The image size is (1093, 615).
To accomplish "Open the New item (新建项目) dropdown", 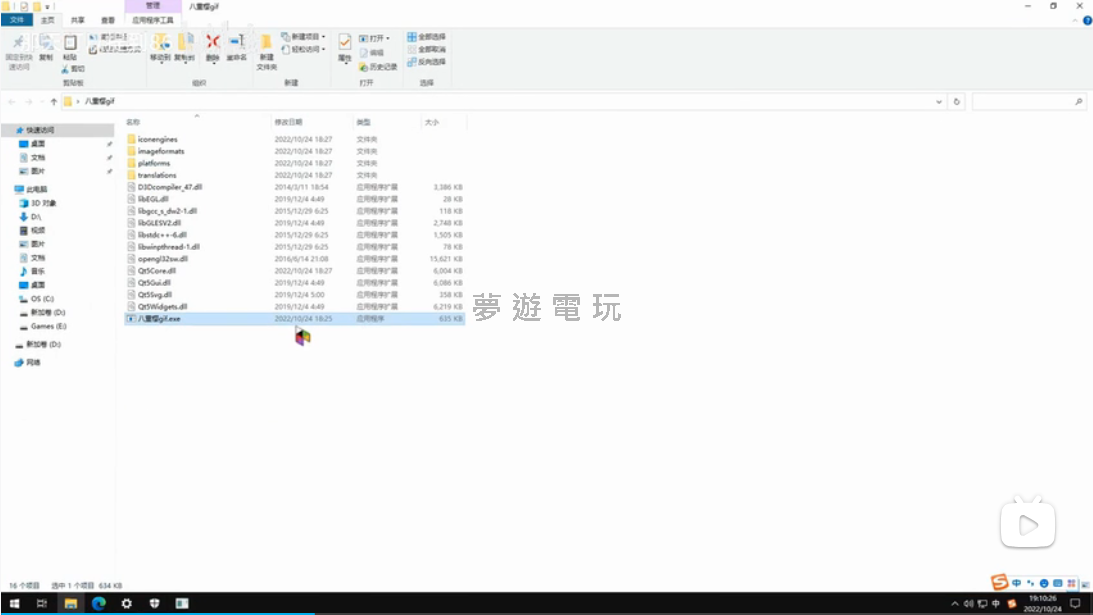I will click(x=304, y=37).
